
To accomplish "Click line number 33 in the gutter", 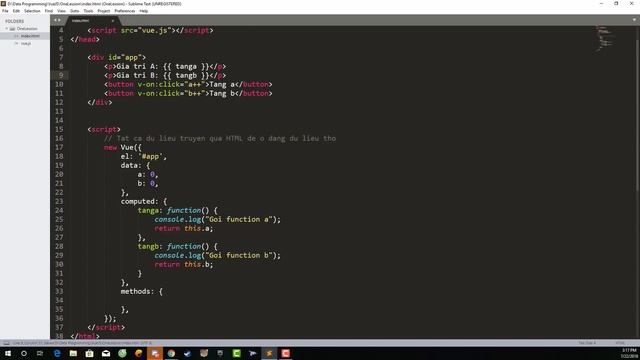I will coord(59,291).
